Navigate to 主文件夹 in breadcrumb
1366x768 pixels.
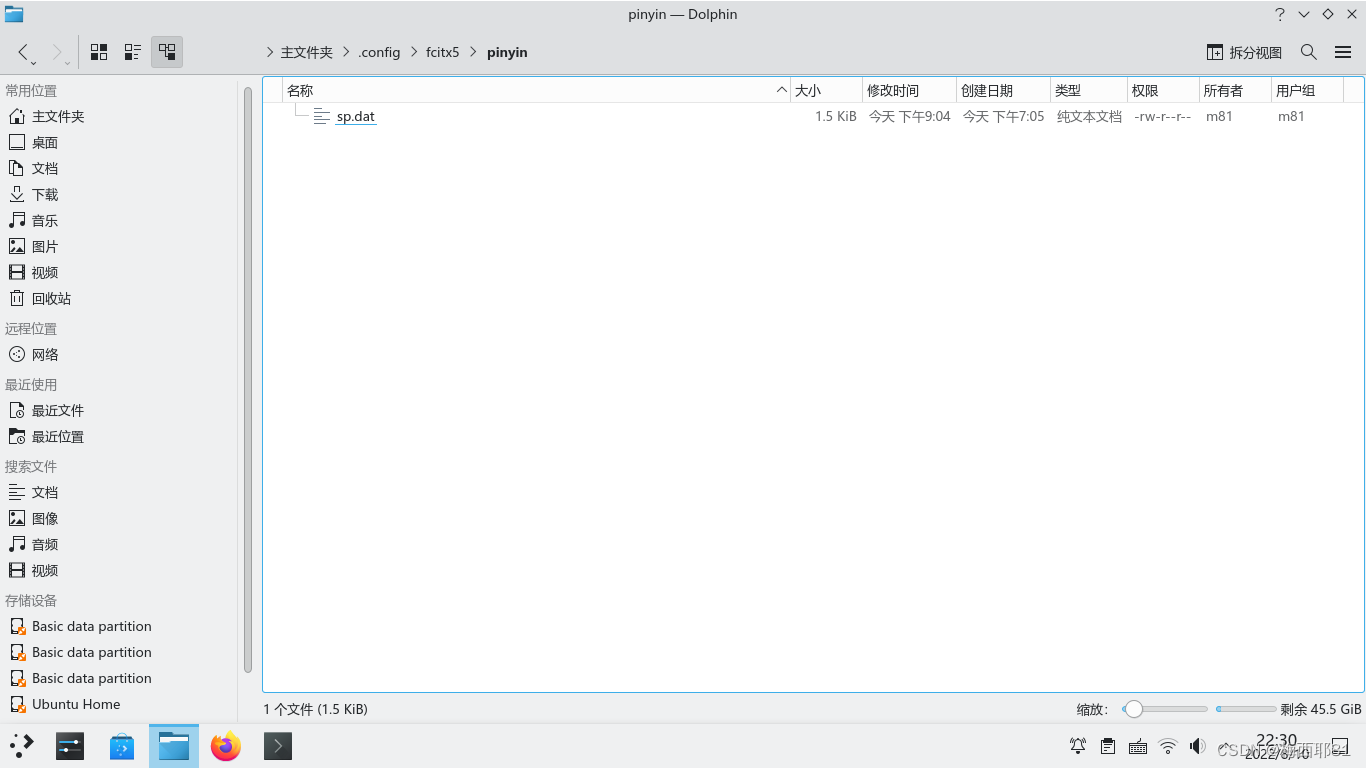307,52
